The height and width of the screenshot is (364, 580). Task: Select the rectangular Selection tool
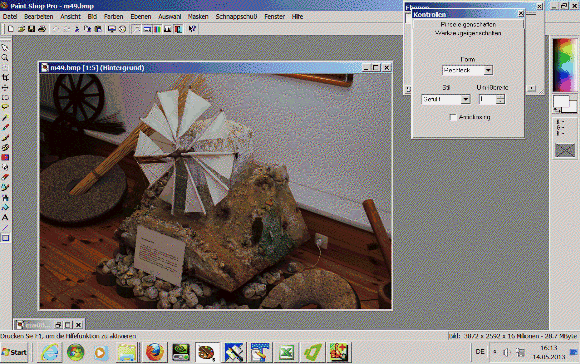coord(5,98)
